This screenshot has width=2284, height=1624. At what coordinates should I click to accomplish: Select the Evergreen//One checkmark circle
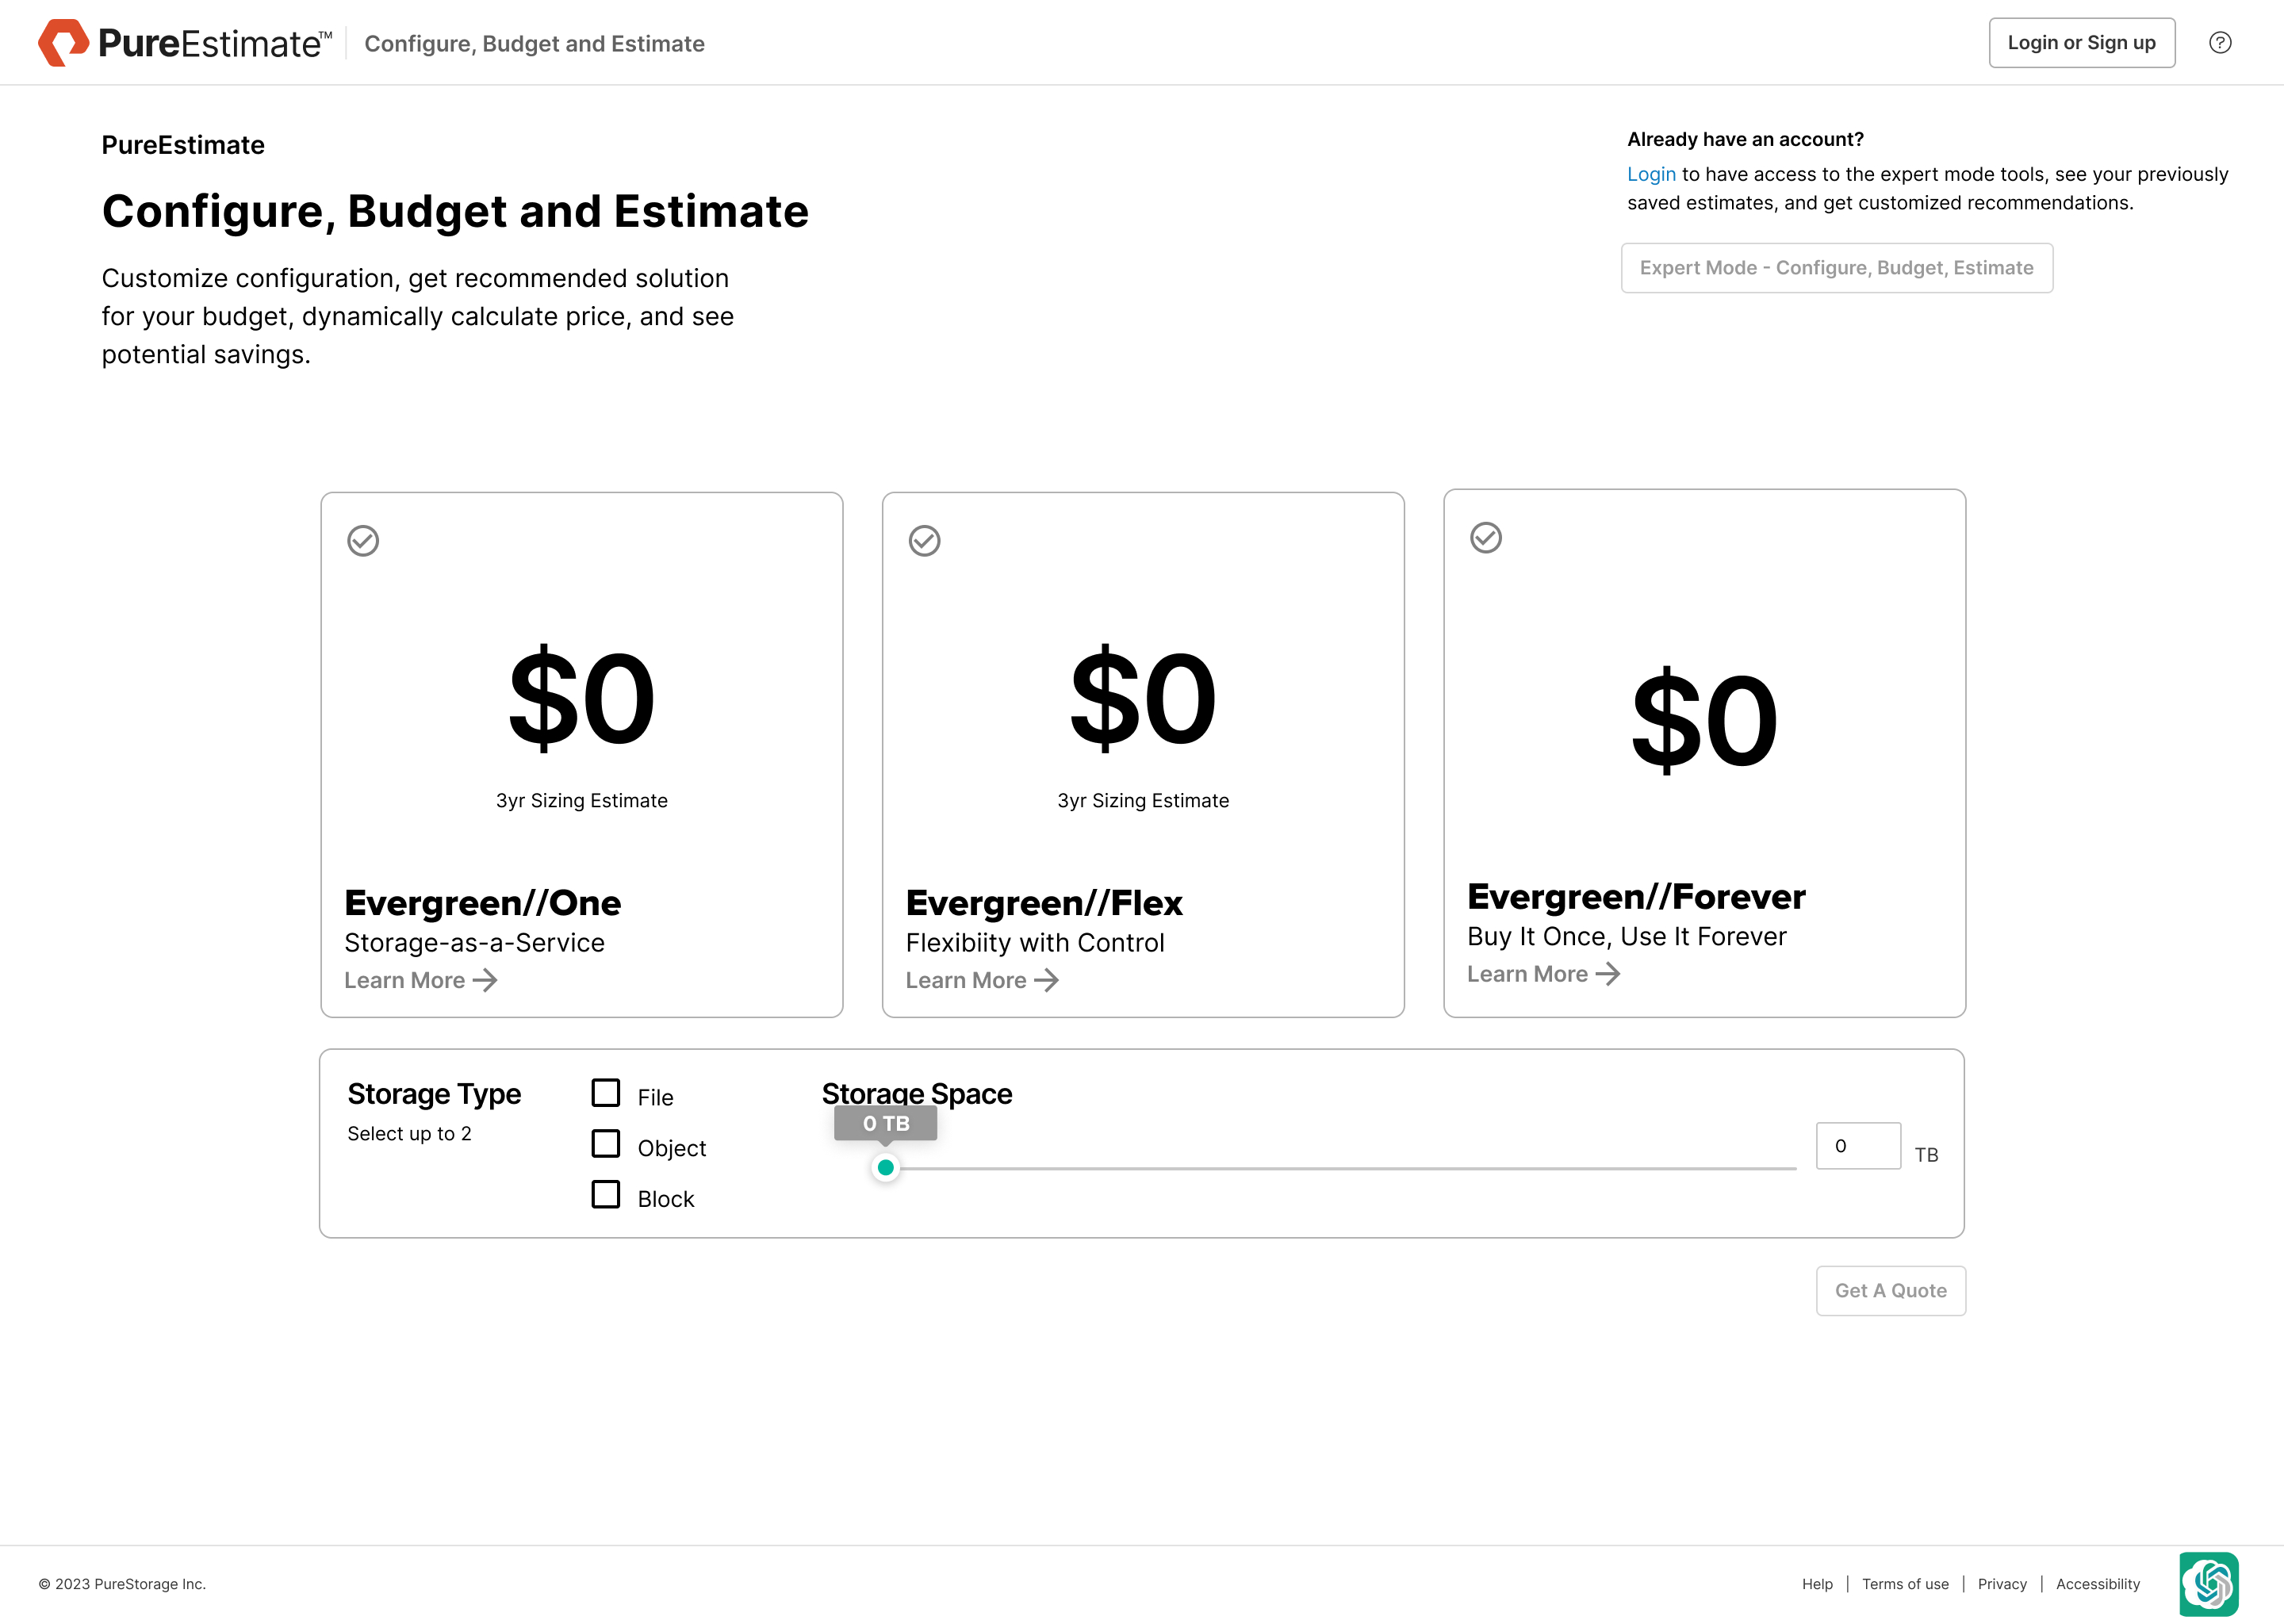[x=363, y=541]
